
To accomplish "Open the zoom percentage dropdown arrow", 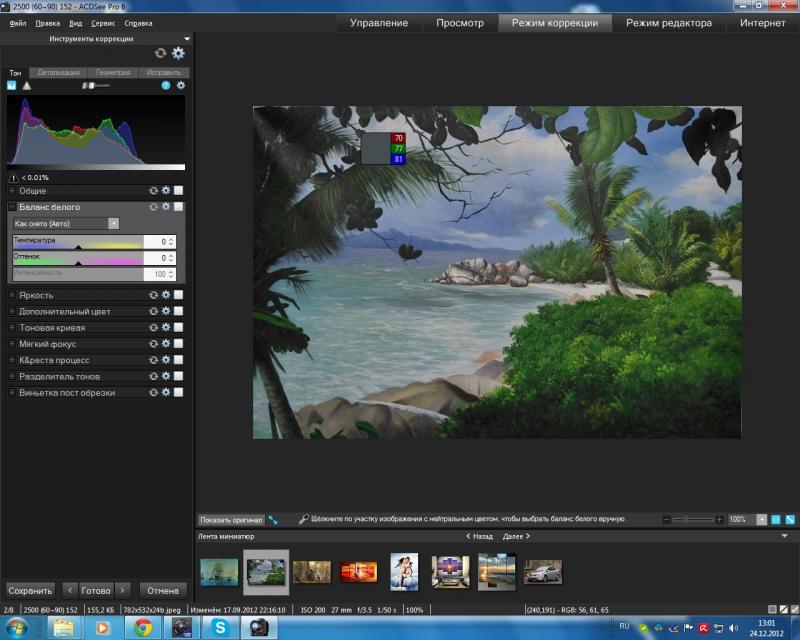I will click(761, 520).
